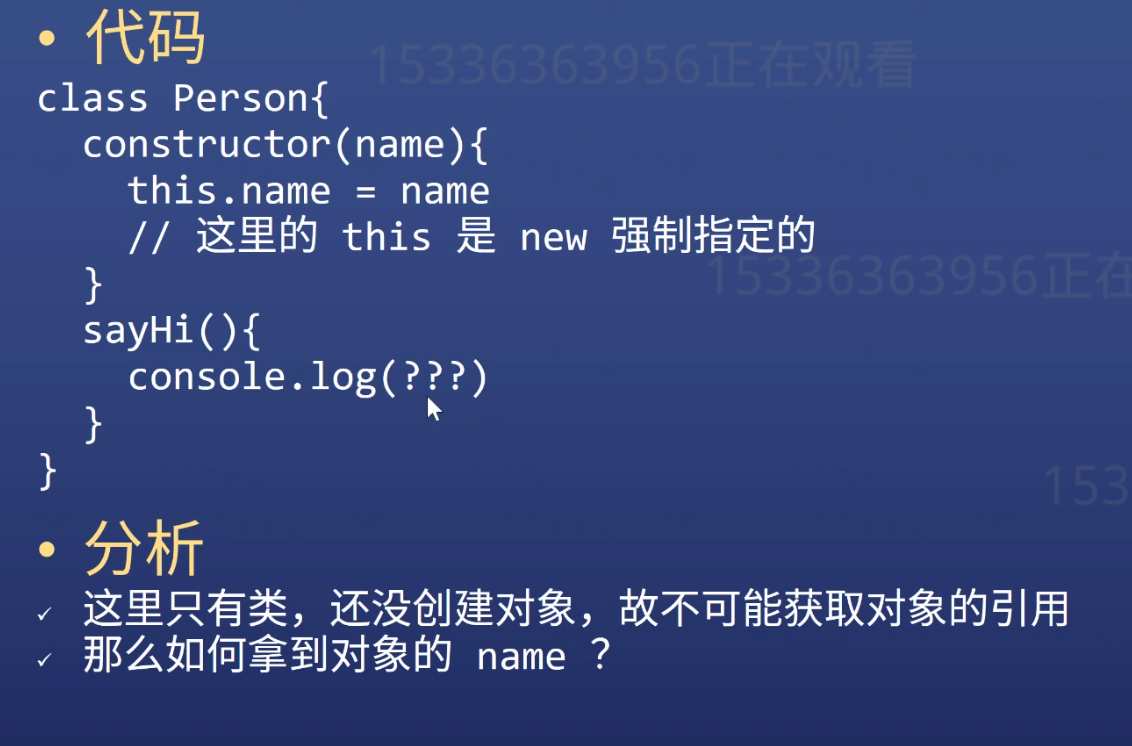
Task: Click the 15336363956正在观看 watermark at top
Action: (643, 65)
